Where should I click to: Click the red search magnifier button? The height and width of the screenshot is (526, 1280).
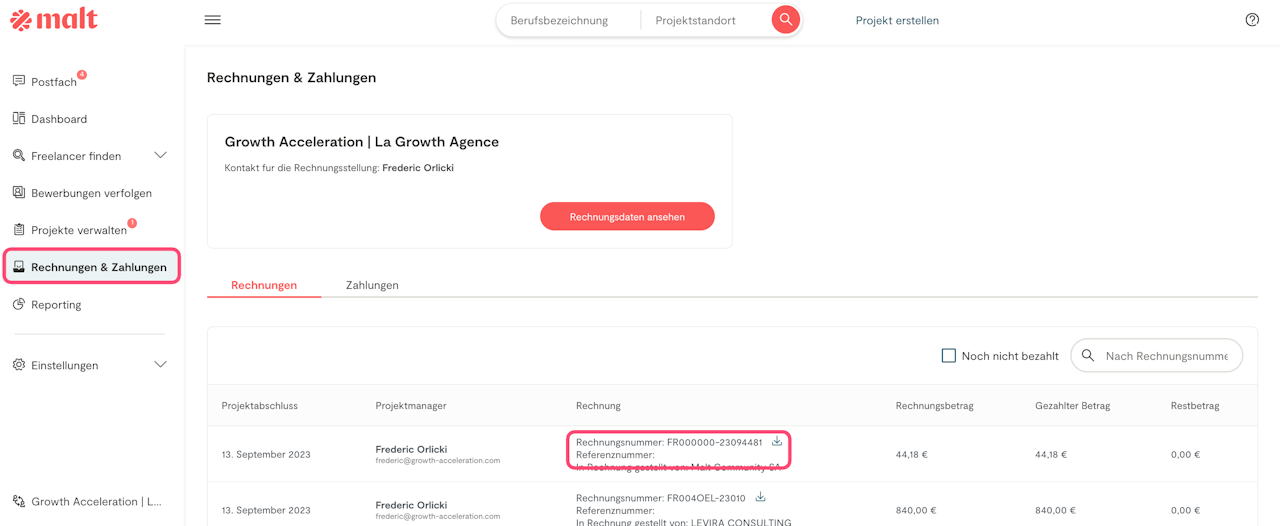coord(786,20)
